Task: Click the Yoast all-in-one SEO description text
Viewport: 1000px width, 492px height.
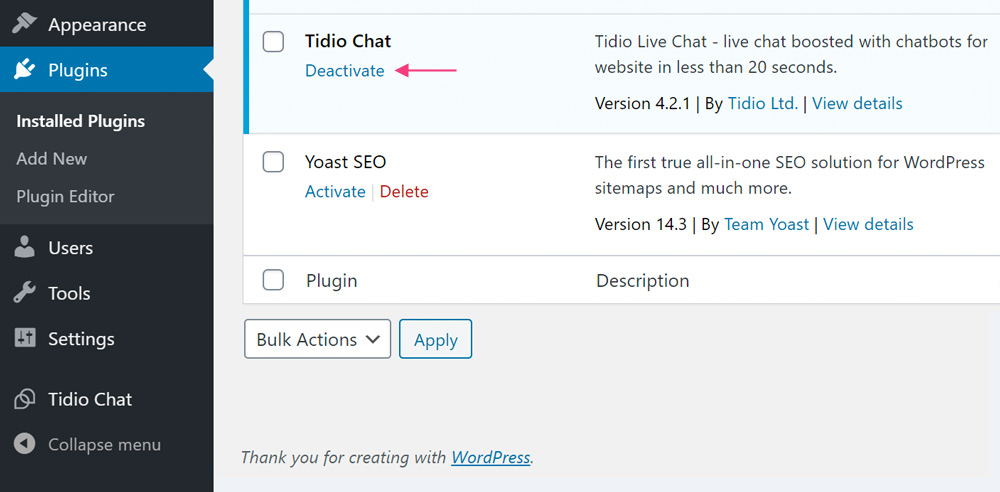Action: tap(790, 175)
